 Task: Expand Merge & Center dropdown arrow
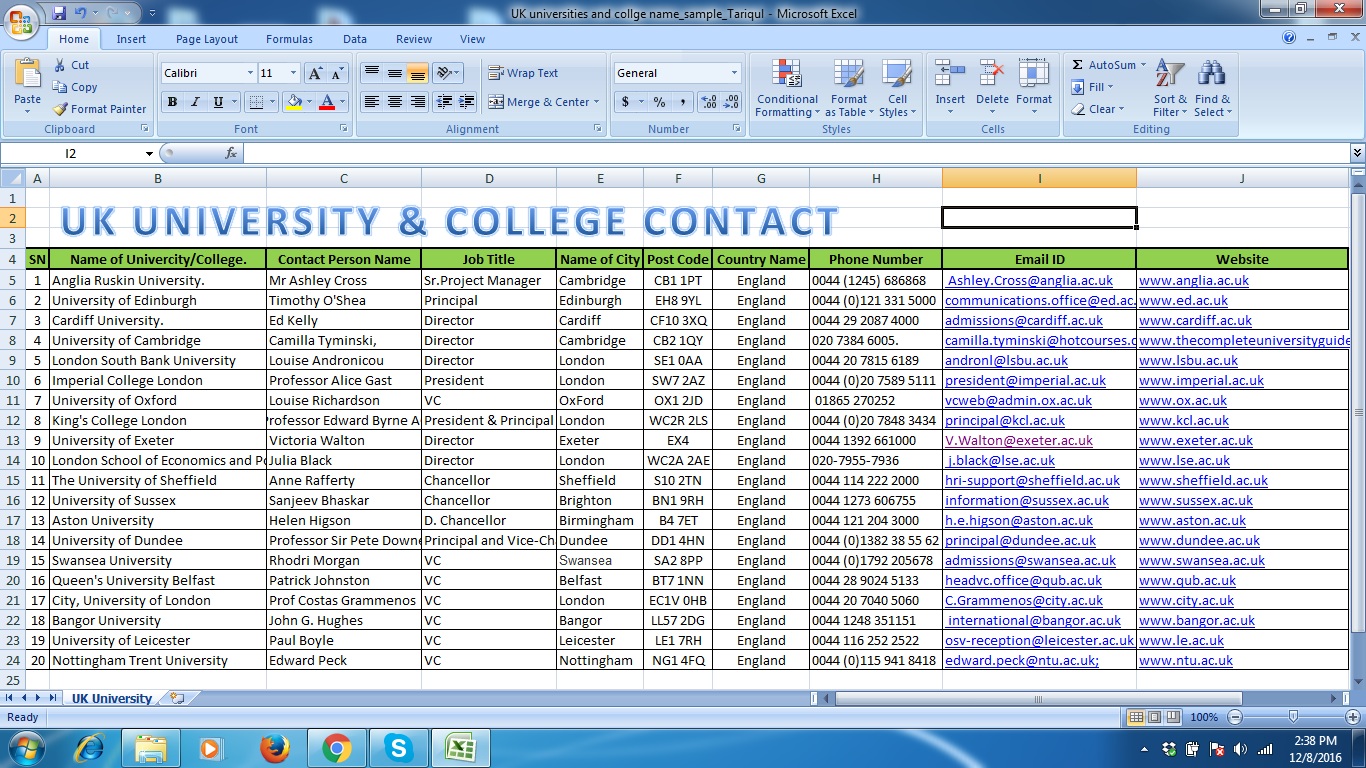[x=596, y=102]
